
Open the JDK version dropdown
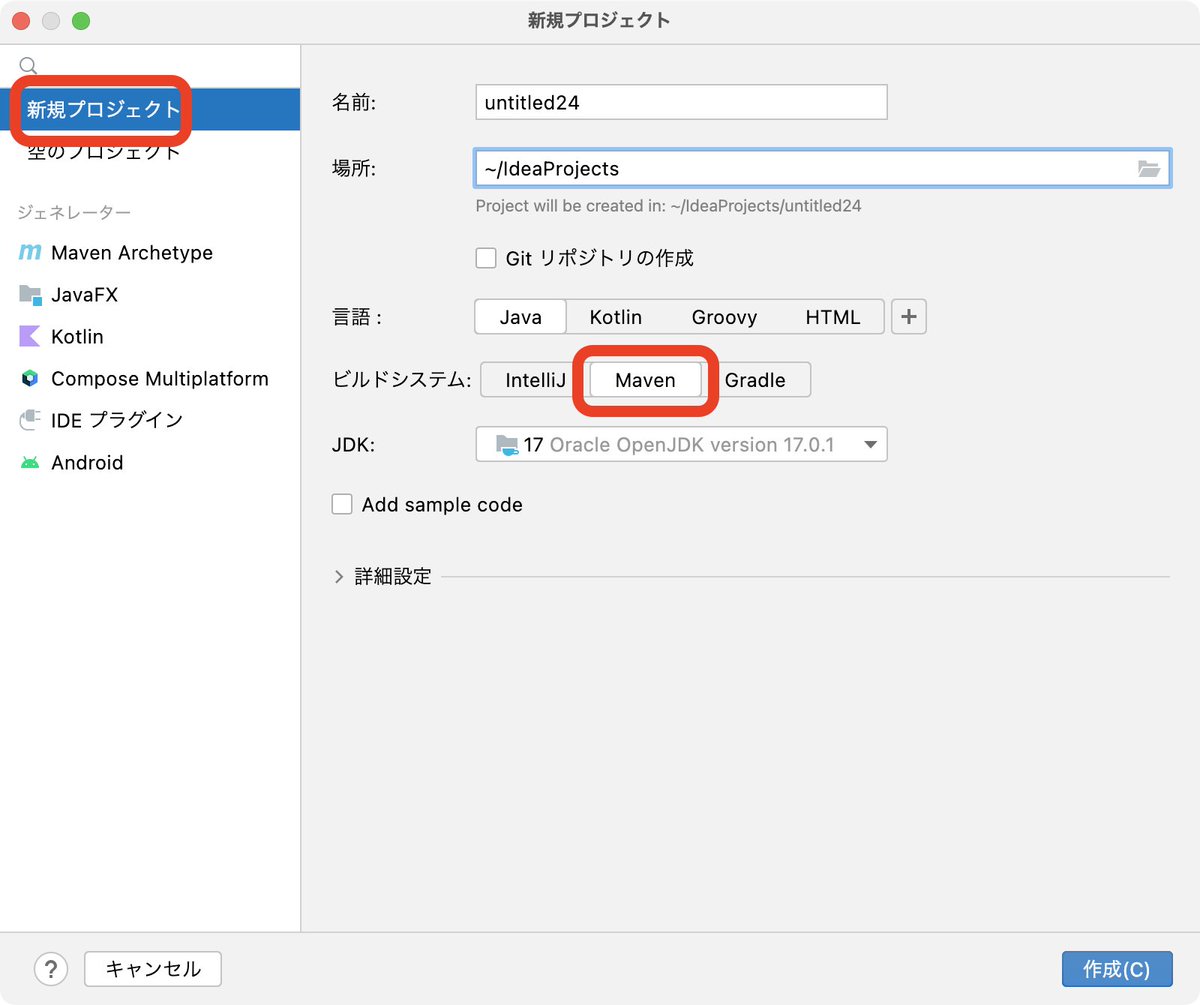click(681, 444)
